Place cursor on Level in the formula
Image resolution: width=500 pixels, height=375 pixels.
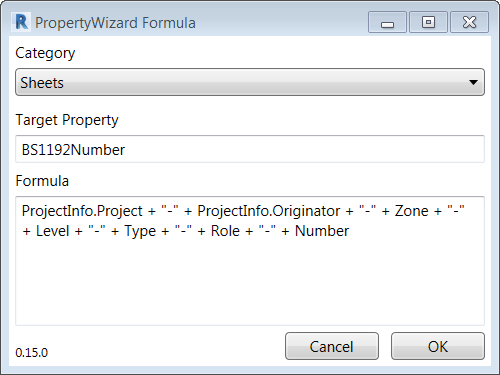[x=52, y=231]
